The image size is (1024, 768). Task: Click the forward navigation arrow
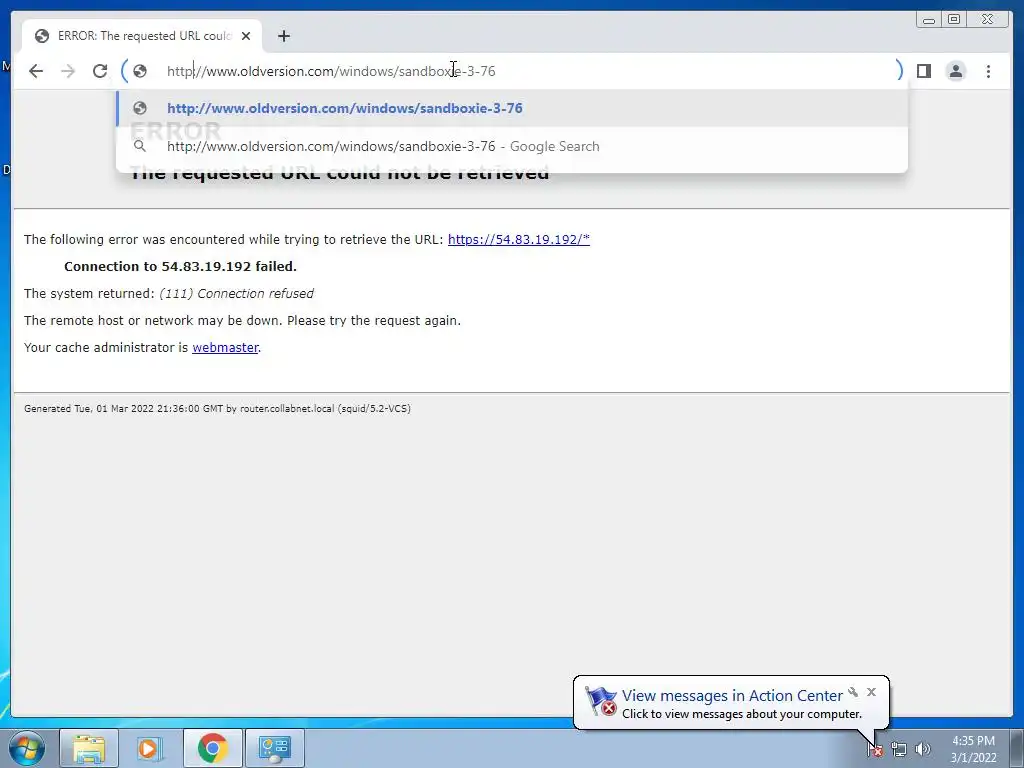coord(68,71)
